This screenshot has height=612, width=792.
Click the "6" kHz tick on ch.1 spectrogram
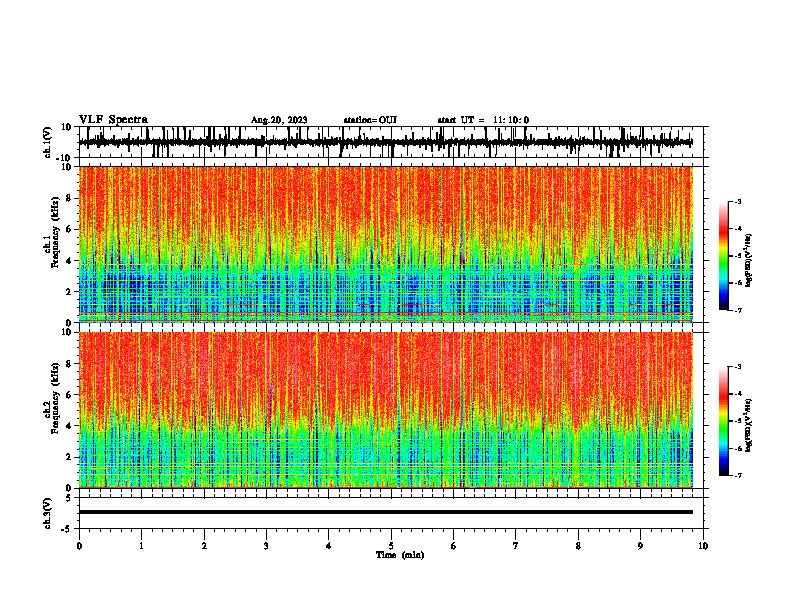pyautogui.click(x=69, y=230)
